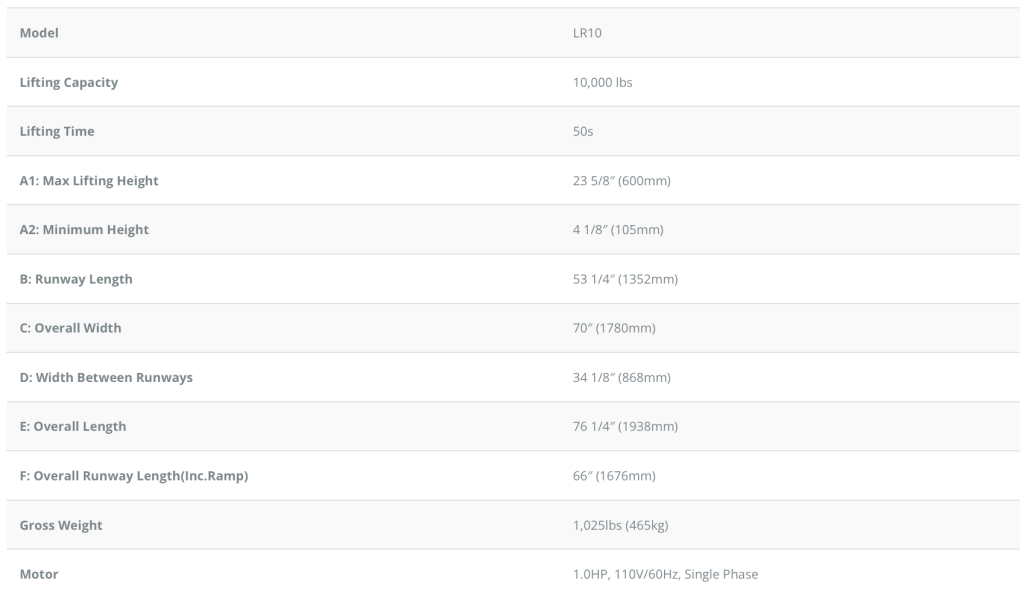Click the D: Width Between Runways label
Viewport: 1024px width, 601px height.
coord(106,377)
